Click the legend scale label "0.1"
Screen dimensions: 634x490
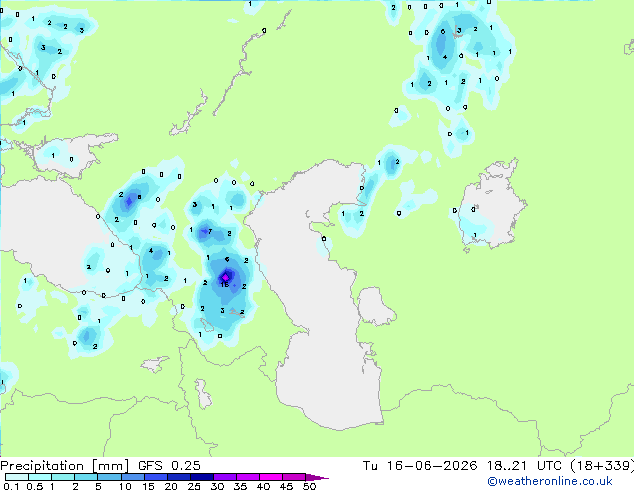pos(11,486)
